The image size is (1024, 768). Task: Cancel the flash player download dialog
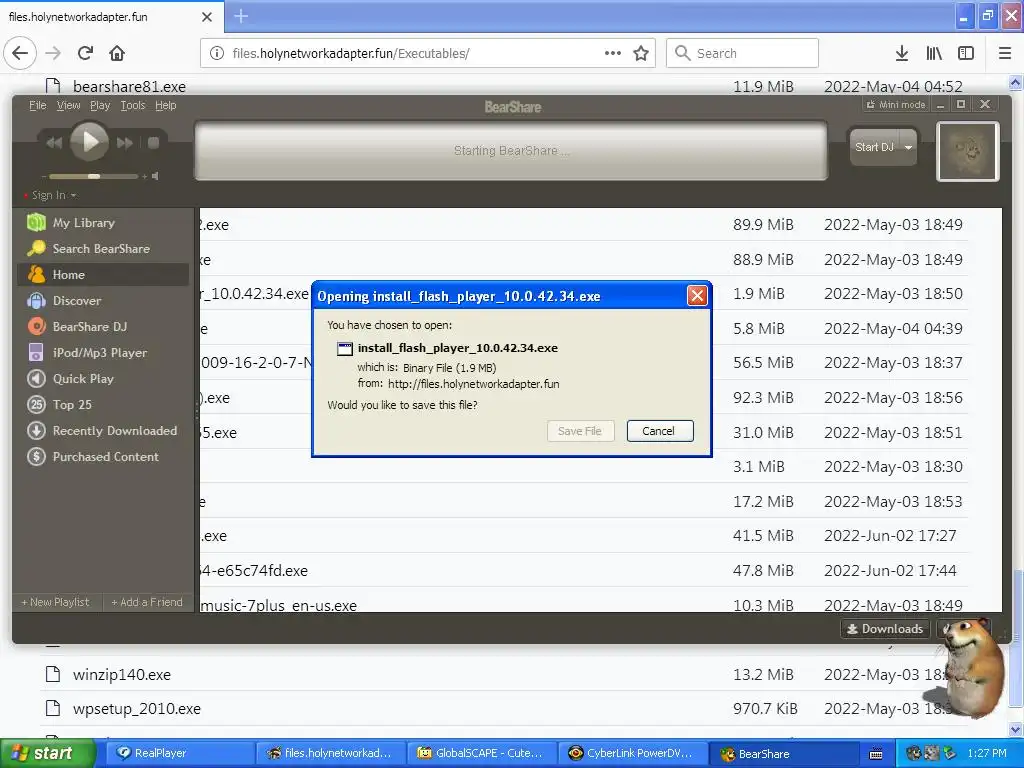pyautogui.click(x=660, y=431)
